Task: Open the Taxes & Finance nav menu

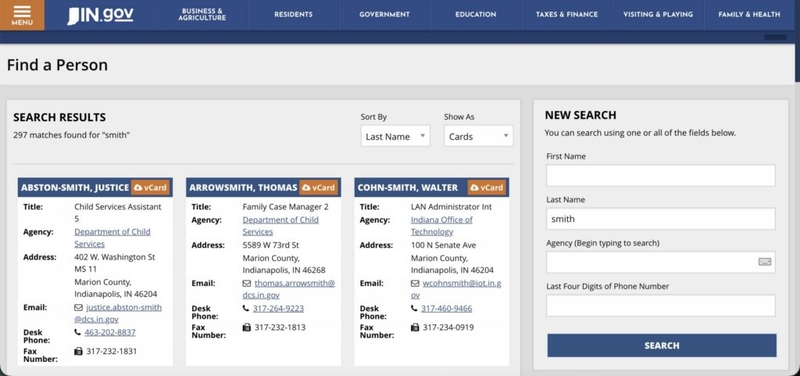Action: [x=566, y=15]
